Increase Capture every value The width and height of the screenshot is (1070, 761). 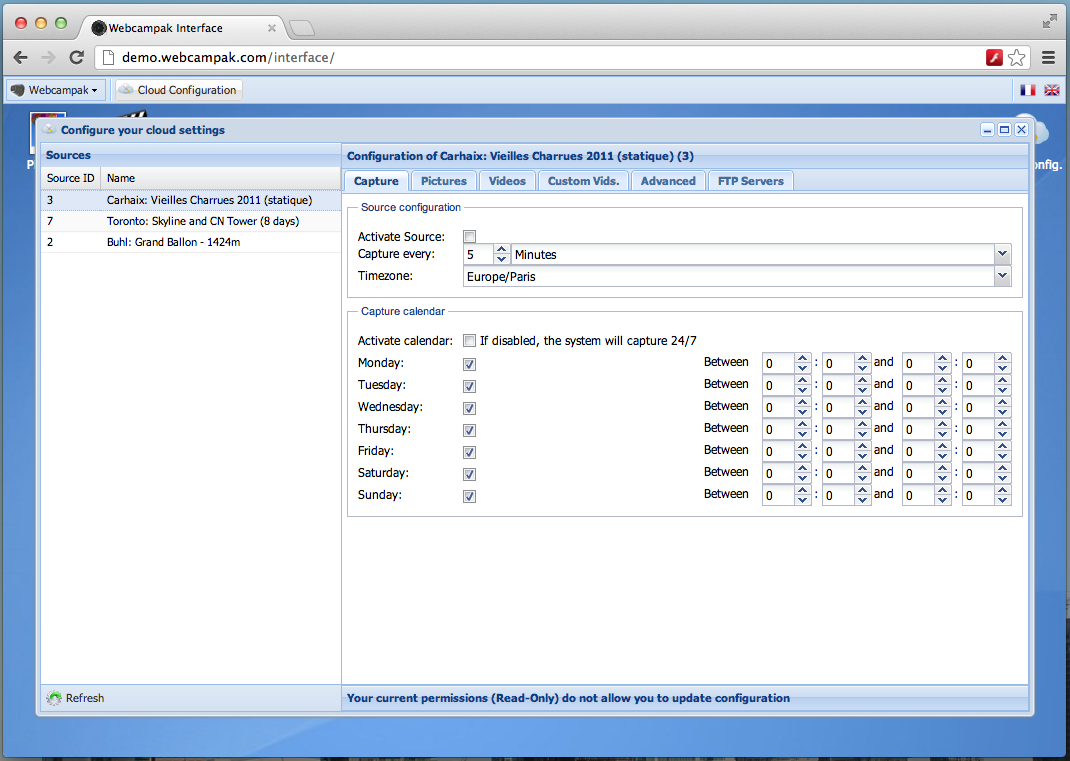502,250
